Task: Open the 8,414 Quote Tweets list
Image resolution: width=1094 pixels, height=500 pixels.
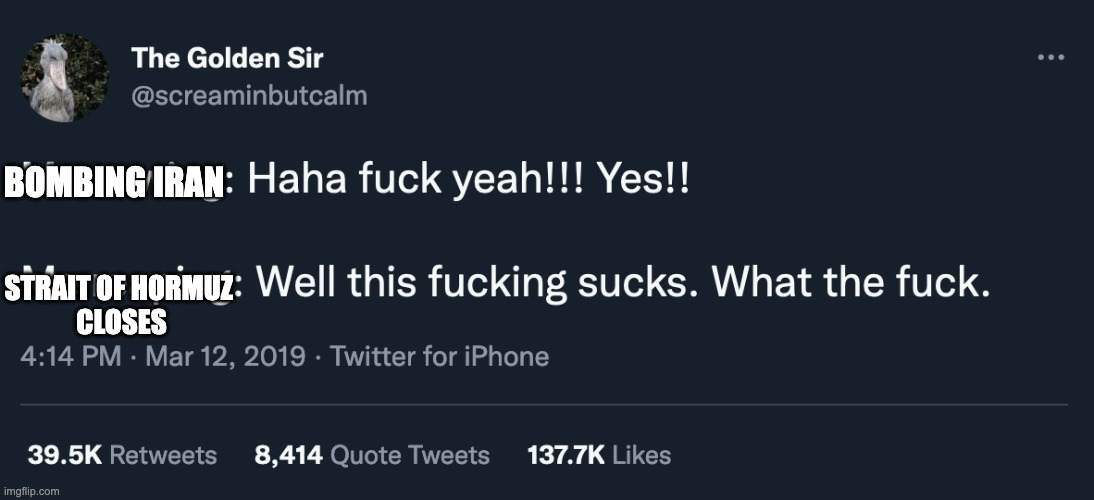Action: click(372, 455)
